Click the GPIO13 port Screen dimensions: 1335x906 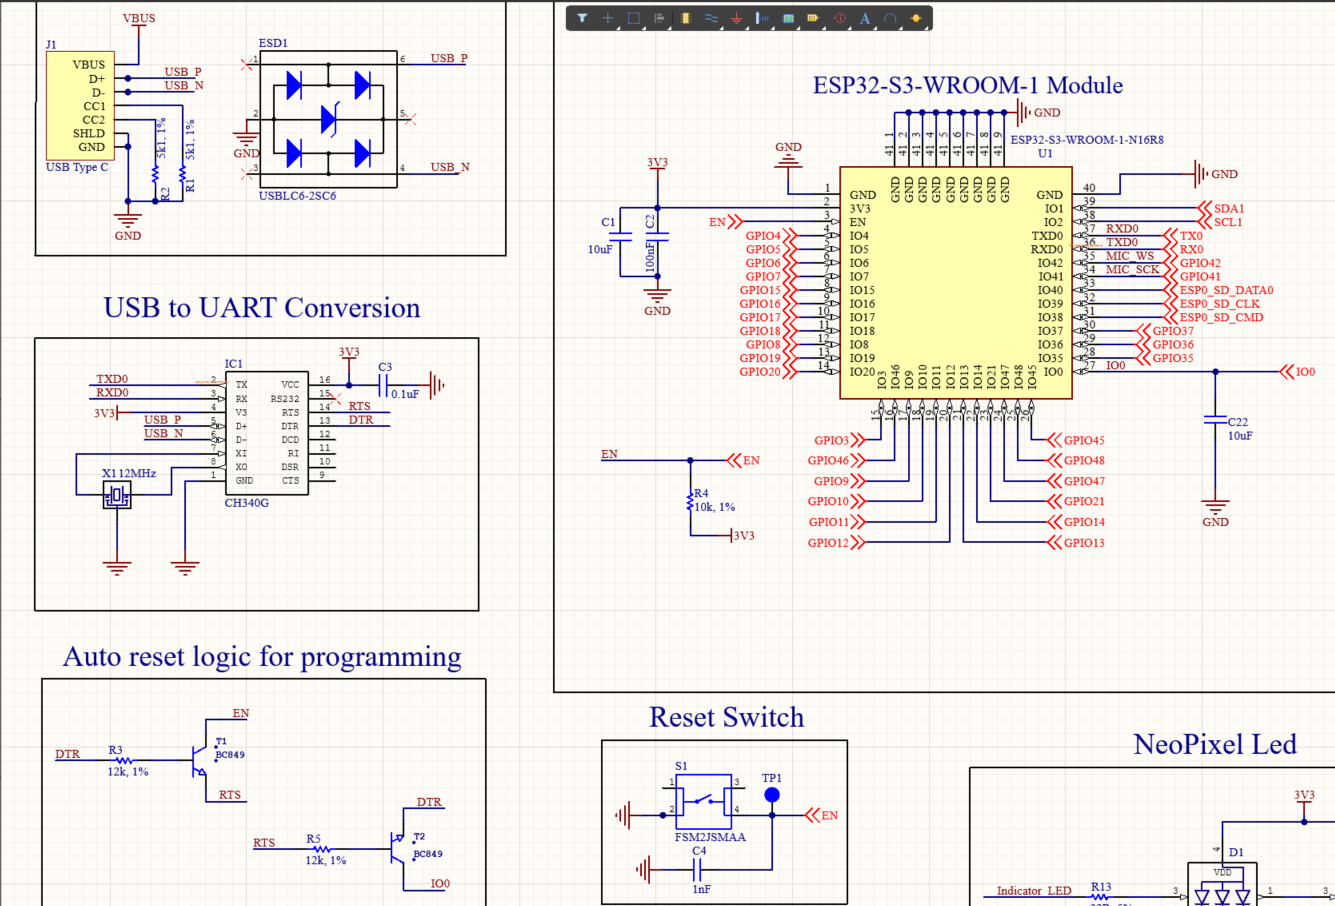tap(1076, 543)
